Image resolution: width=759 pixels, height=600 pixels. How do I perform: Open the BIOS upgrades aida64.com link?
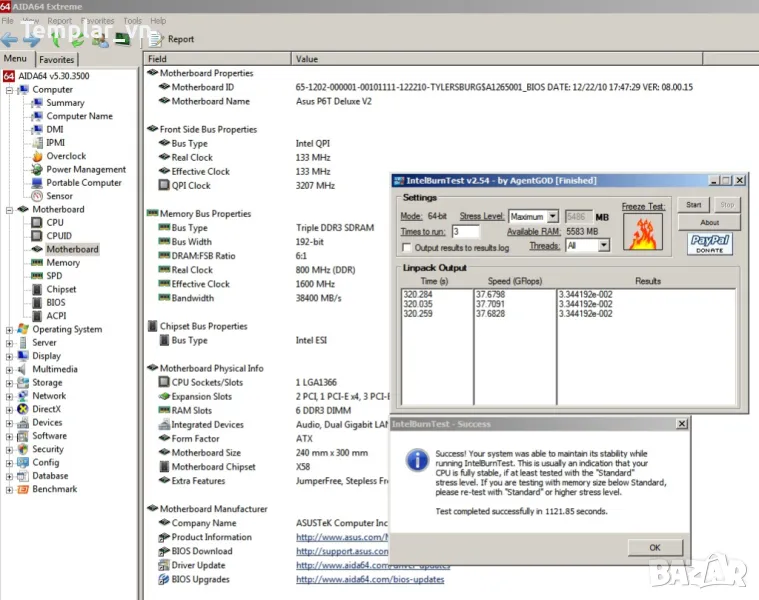370,579
